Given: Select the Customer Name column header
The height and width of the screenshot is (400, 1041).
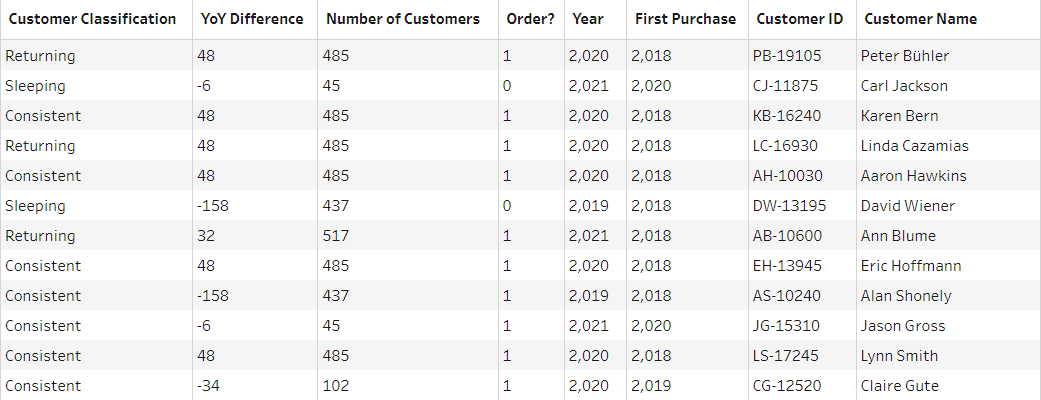Looking at the screenshot, I should point(921,19).
